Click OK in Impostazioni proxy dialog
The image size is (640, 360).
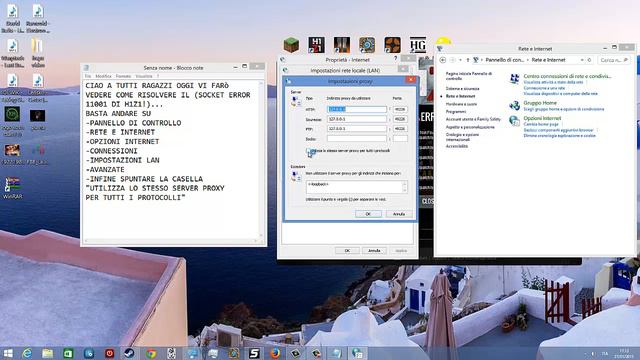(368, 214)
